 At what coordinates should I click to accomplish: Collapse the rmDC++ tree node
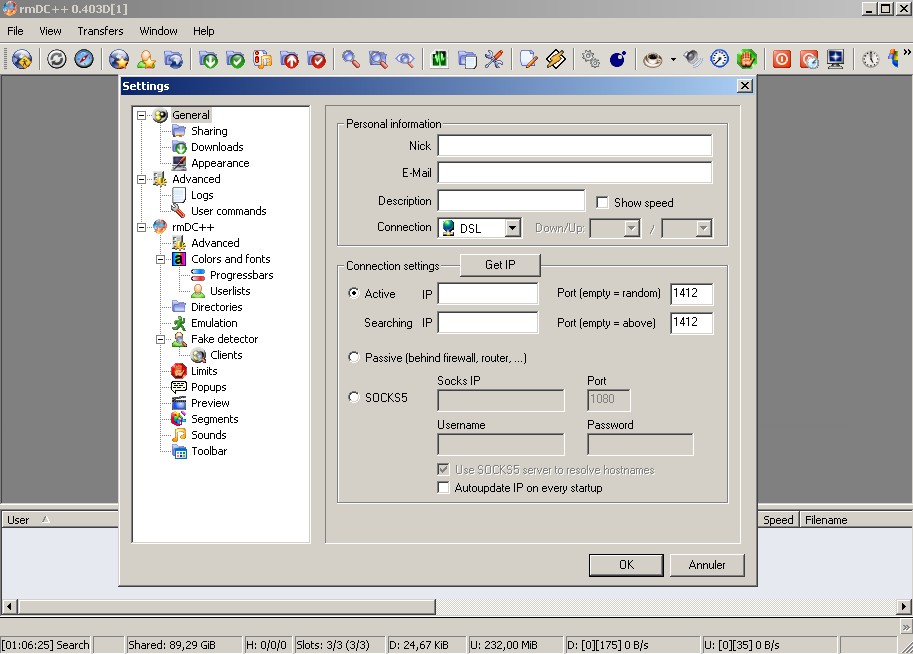141,227
